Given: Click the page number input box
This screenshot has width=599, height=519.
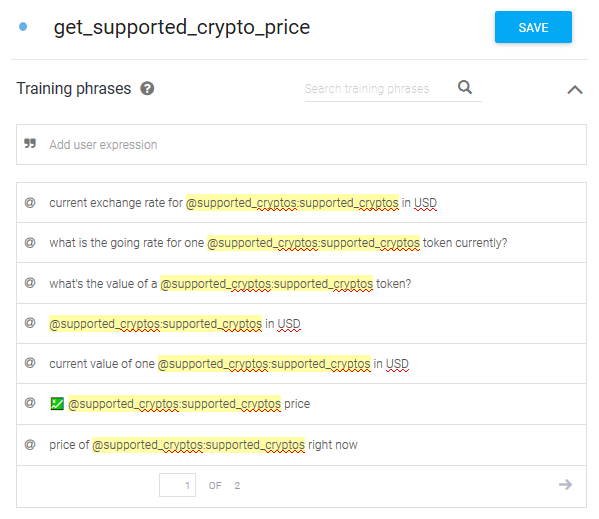Looking at the screenshot, I should click(x=178, y=485).
